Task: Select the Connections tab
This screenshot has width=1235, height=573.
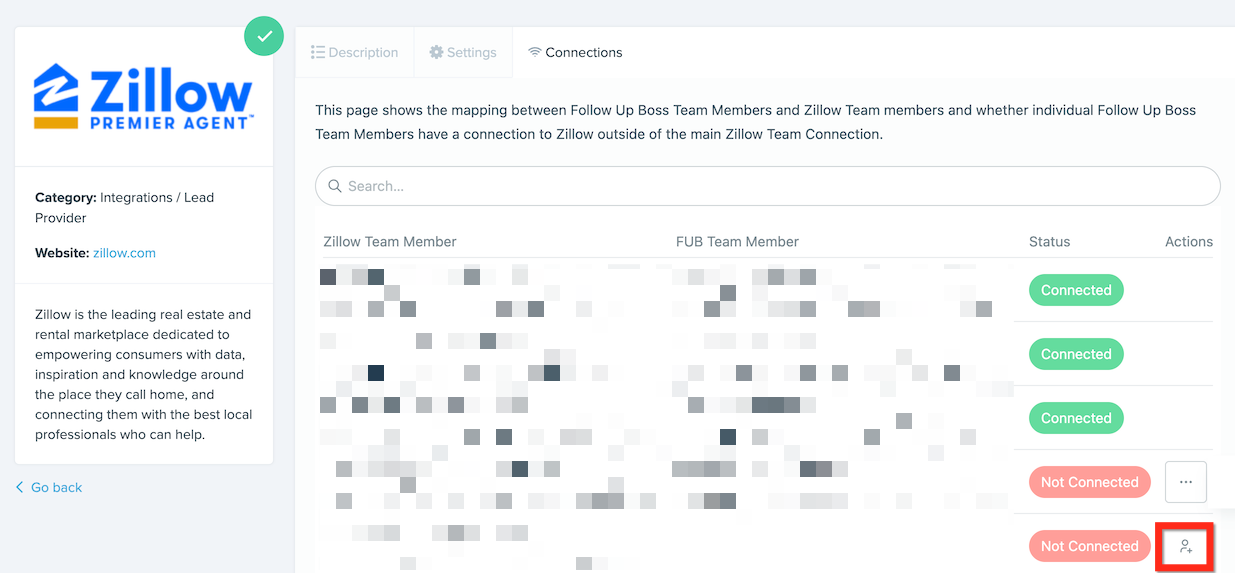Action: click(x=575, y=52)
